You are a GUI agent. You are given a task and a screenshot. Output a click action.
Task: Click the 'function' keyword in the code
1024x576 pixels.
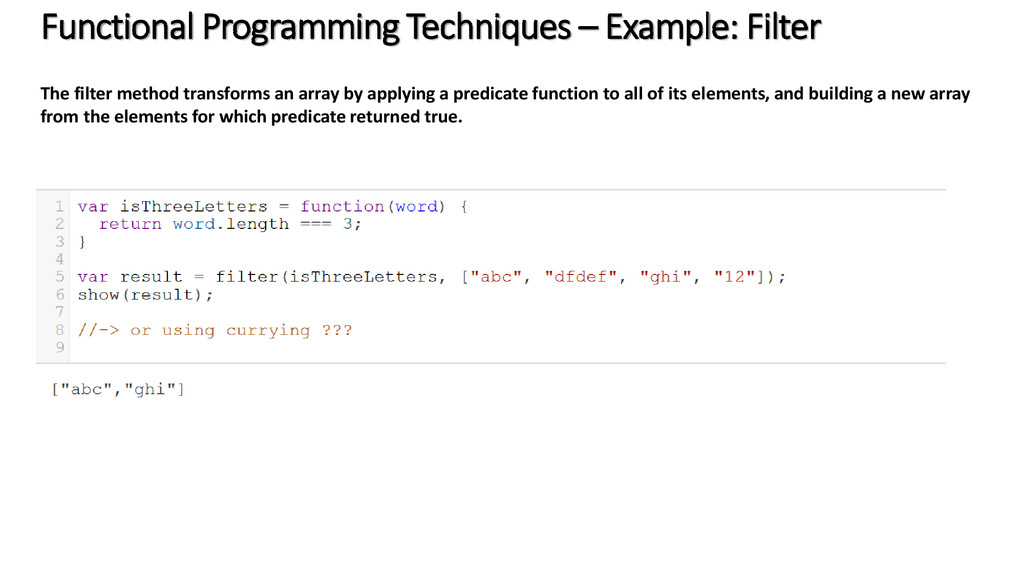click(x=342, y=206)
